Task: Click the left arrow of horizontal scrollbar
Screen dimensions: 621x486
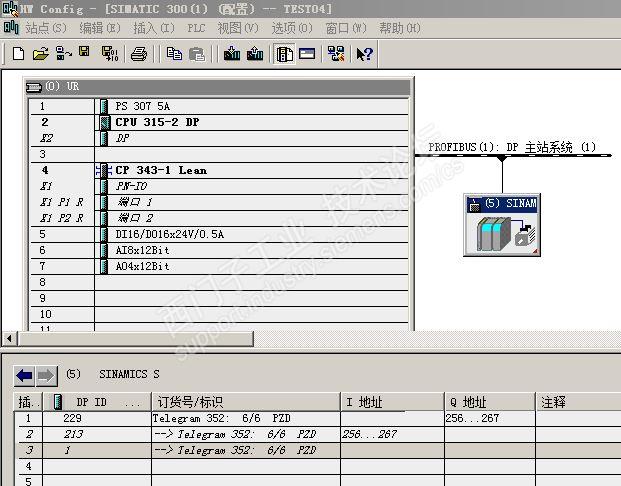Action: 9,339
